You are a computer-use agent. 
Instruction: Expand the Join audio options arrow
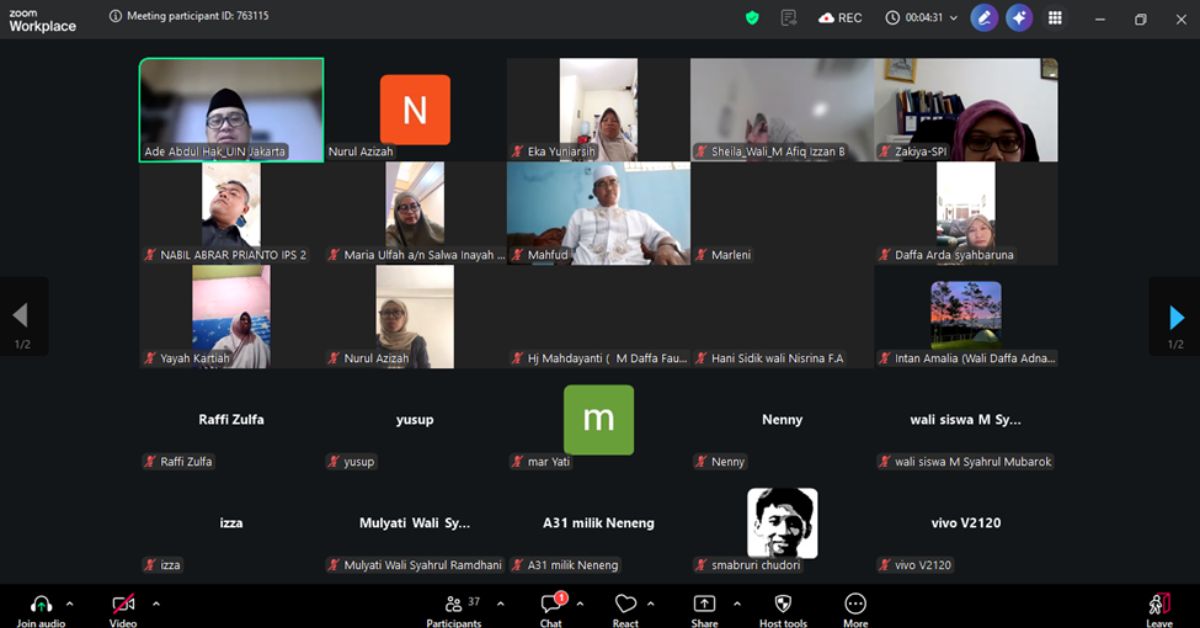pyautogui.click(x=69, y=603)
